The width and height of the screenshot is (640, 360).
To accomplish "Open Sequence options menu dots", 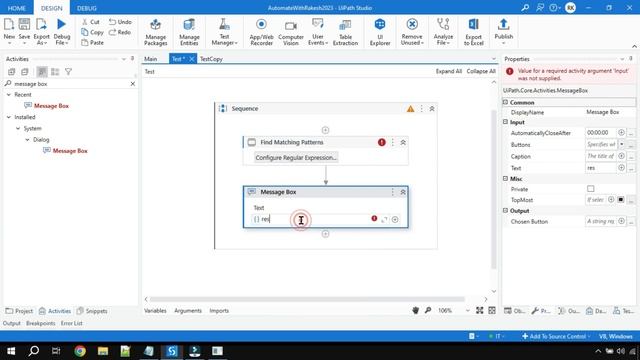I will (422, 109).
